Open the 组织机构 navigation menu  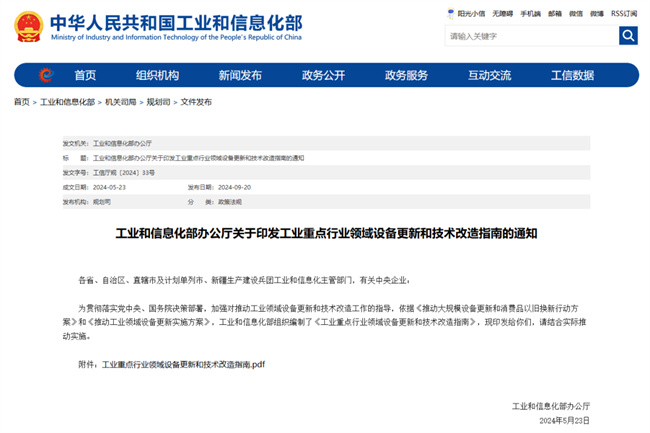(x=157, y=75)
